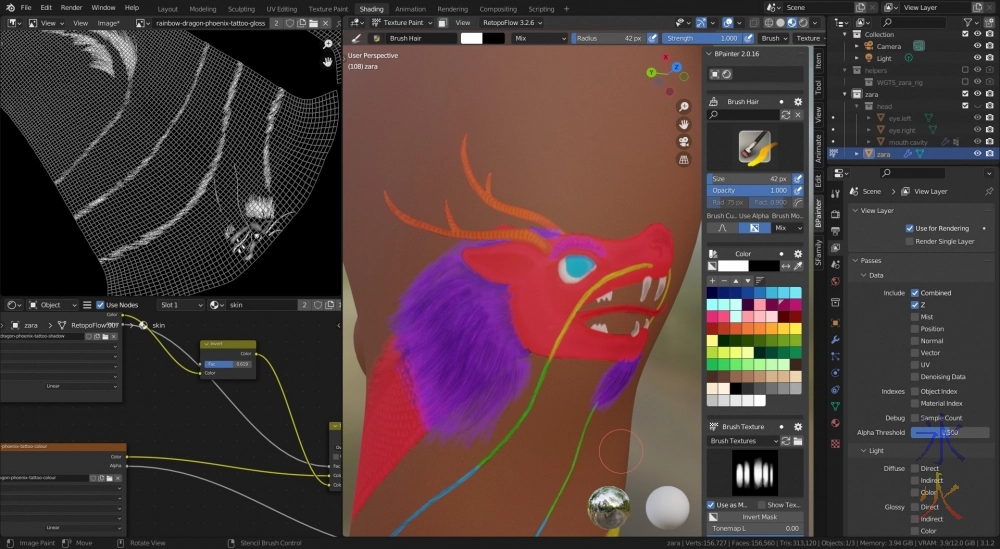Open the Render menu

(x=71, y=7)
